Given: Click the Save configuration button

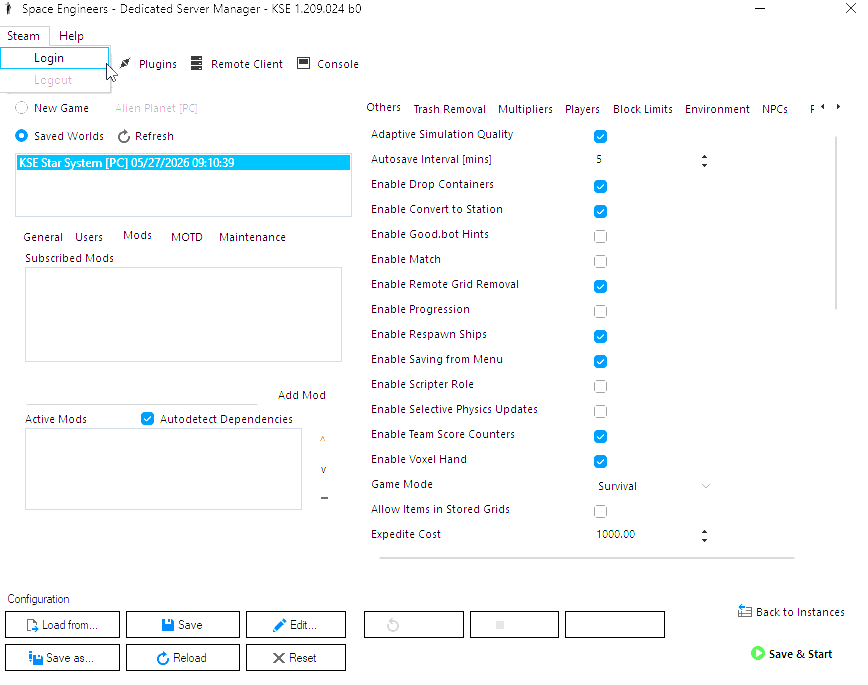Looking at the screenshot, I should coord(183,625).
